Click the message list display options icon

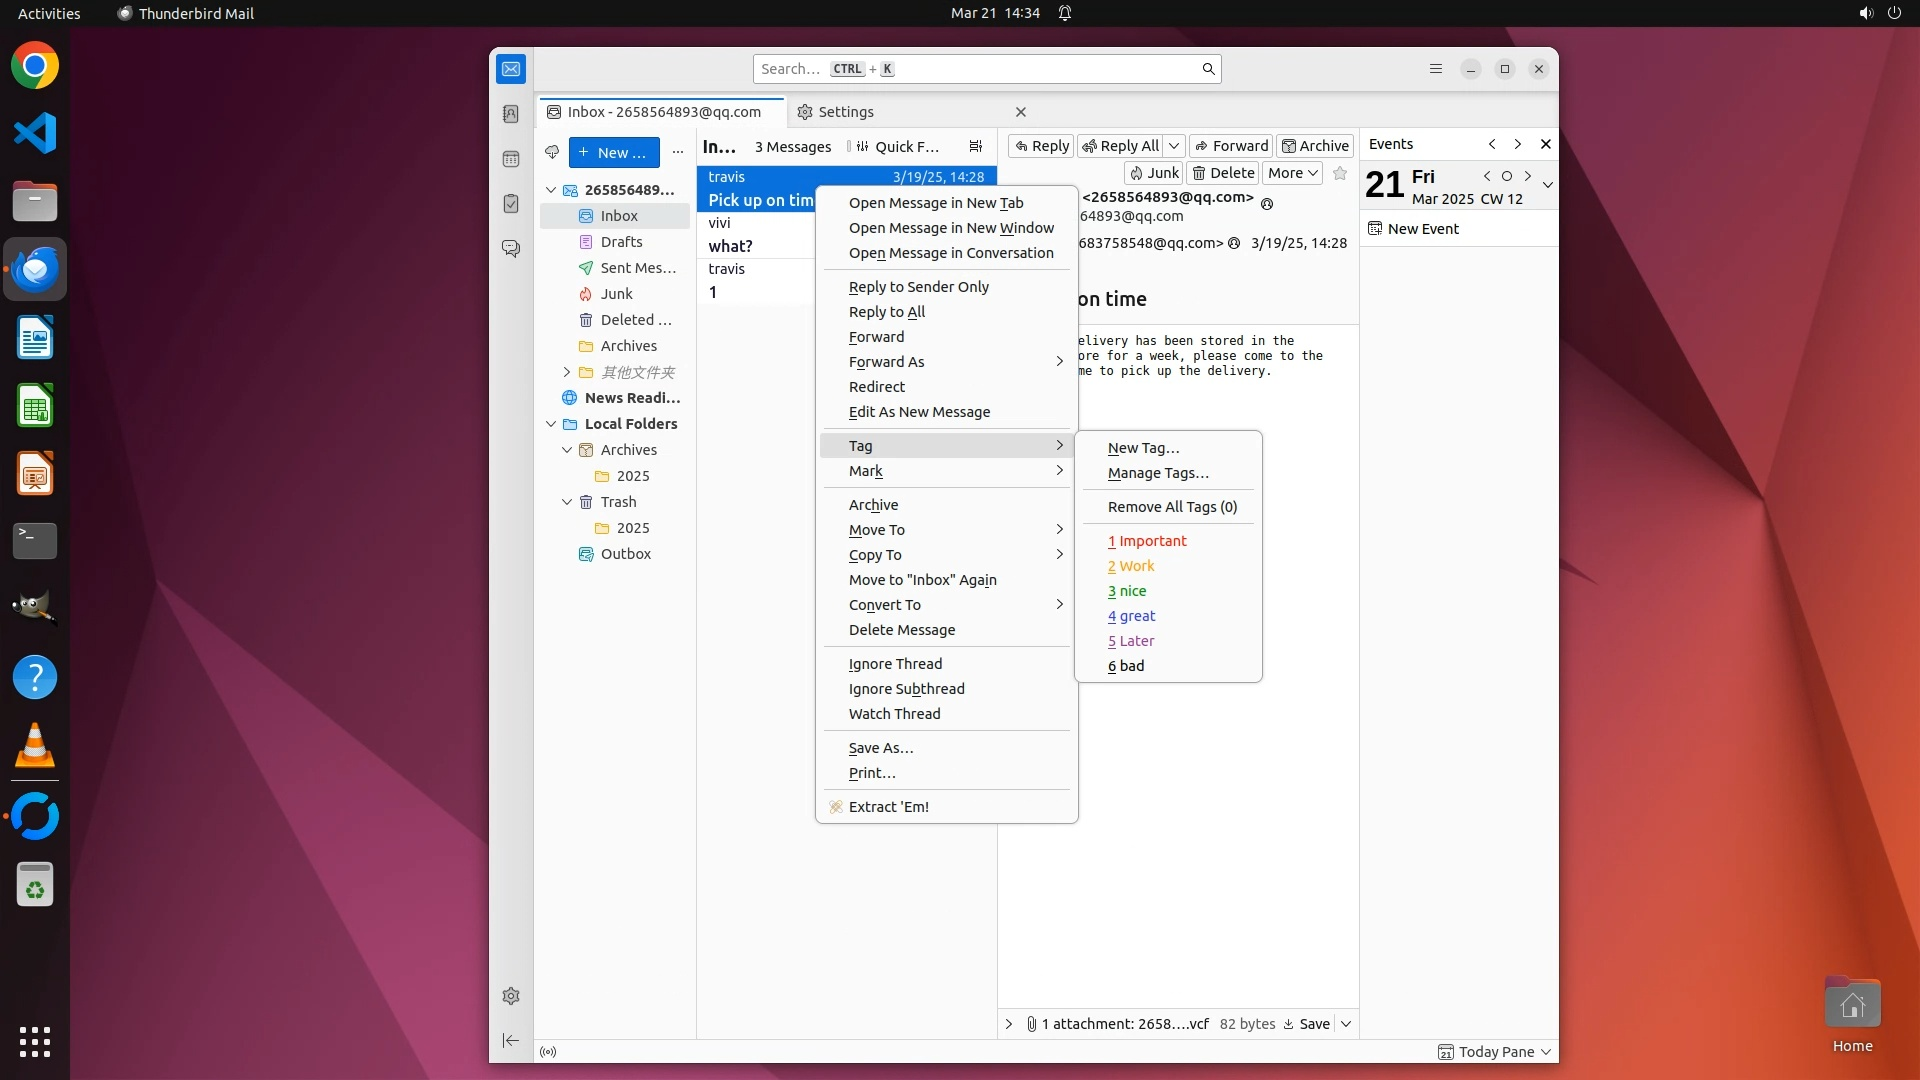[976, 146]
